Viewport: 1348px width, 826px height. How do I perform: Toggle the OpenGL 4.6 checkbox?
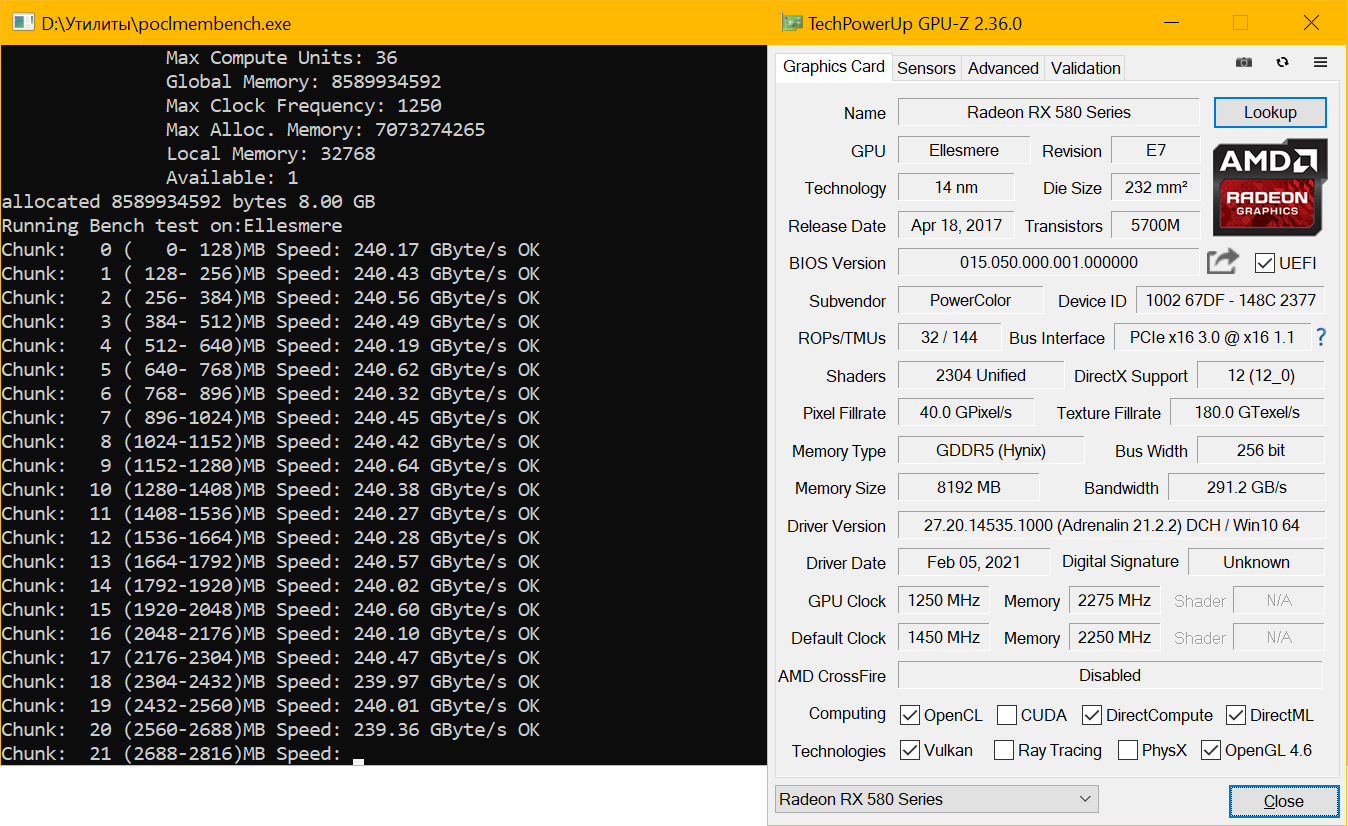tap(1210, 750)
